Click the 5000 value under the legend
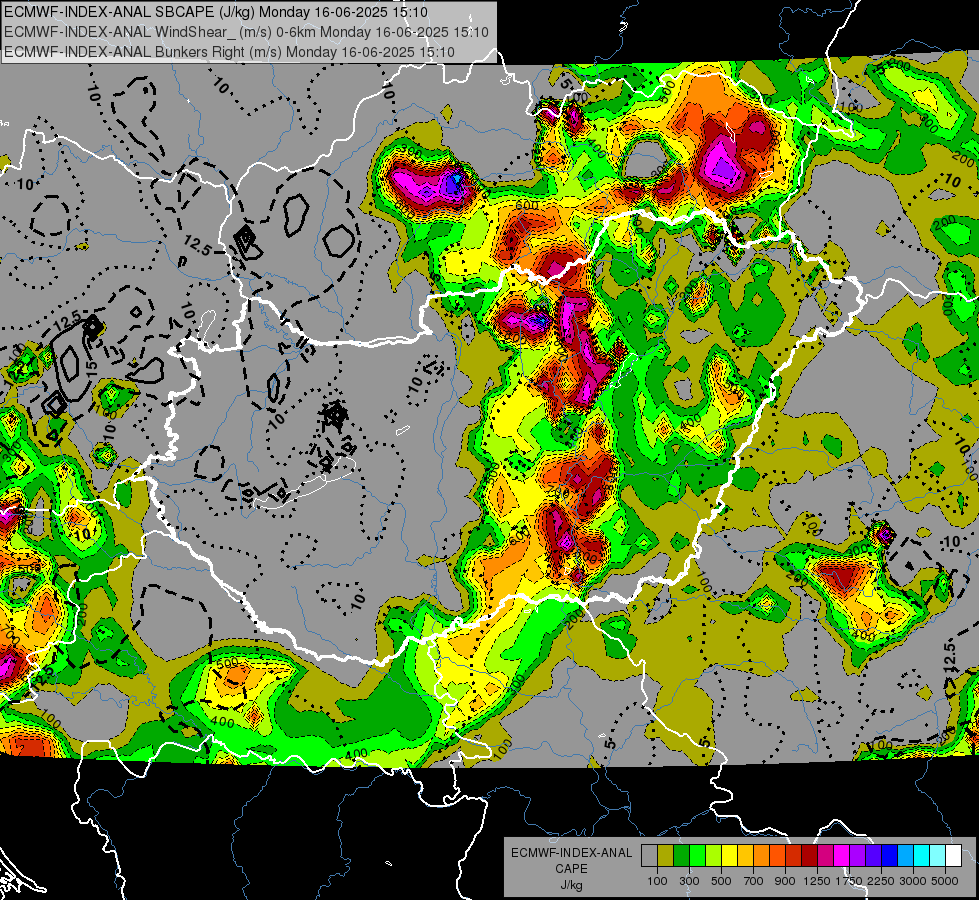 (x=945, y=881)
